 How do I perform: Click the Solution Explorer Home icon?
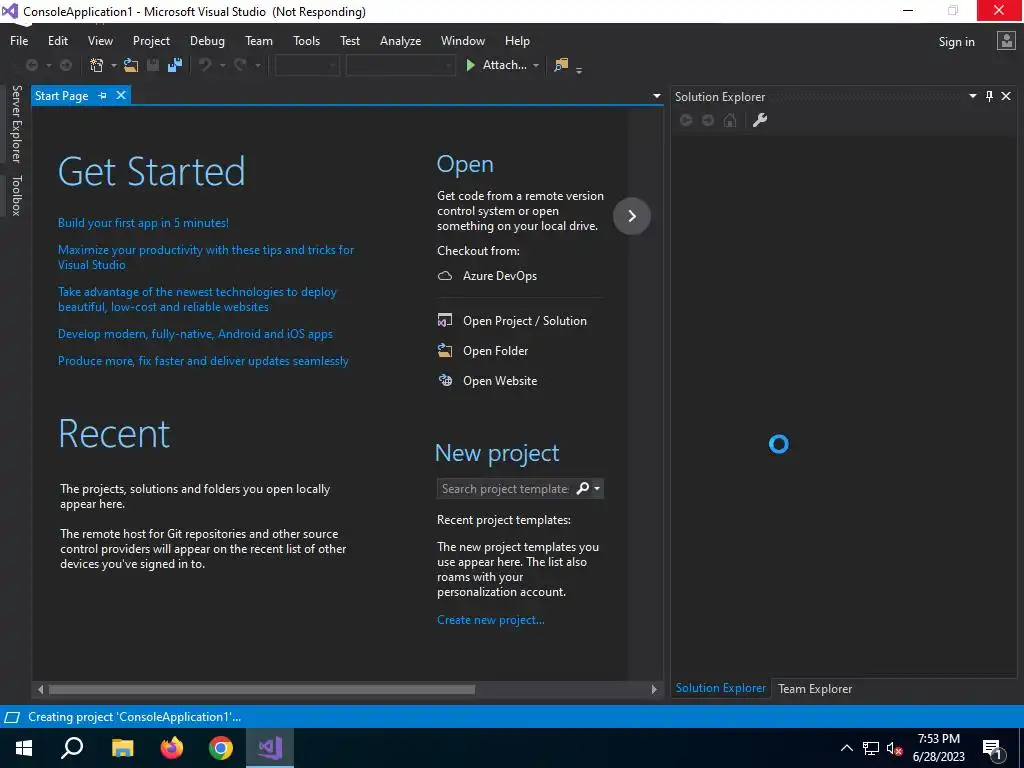730,120
